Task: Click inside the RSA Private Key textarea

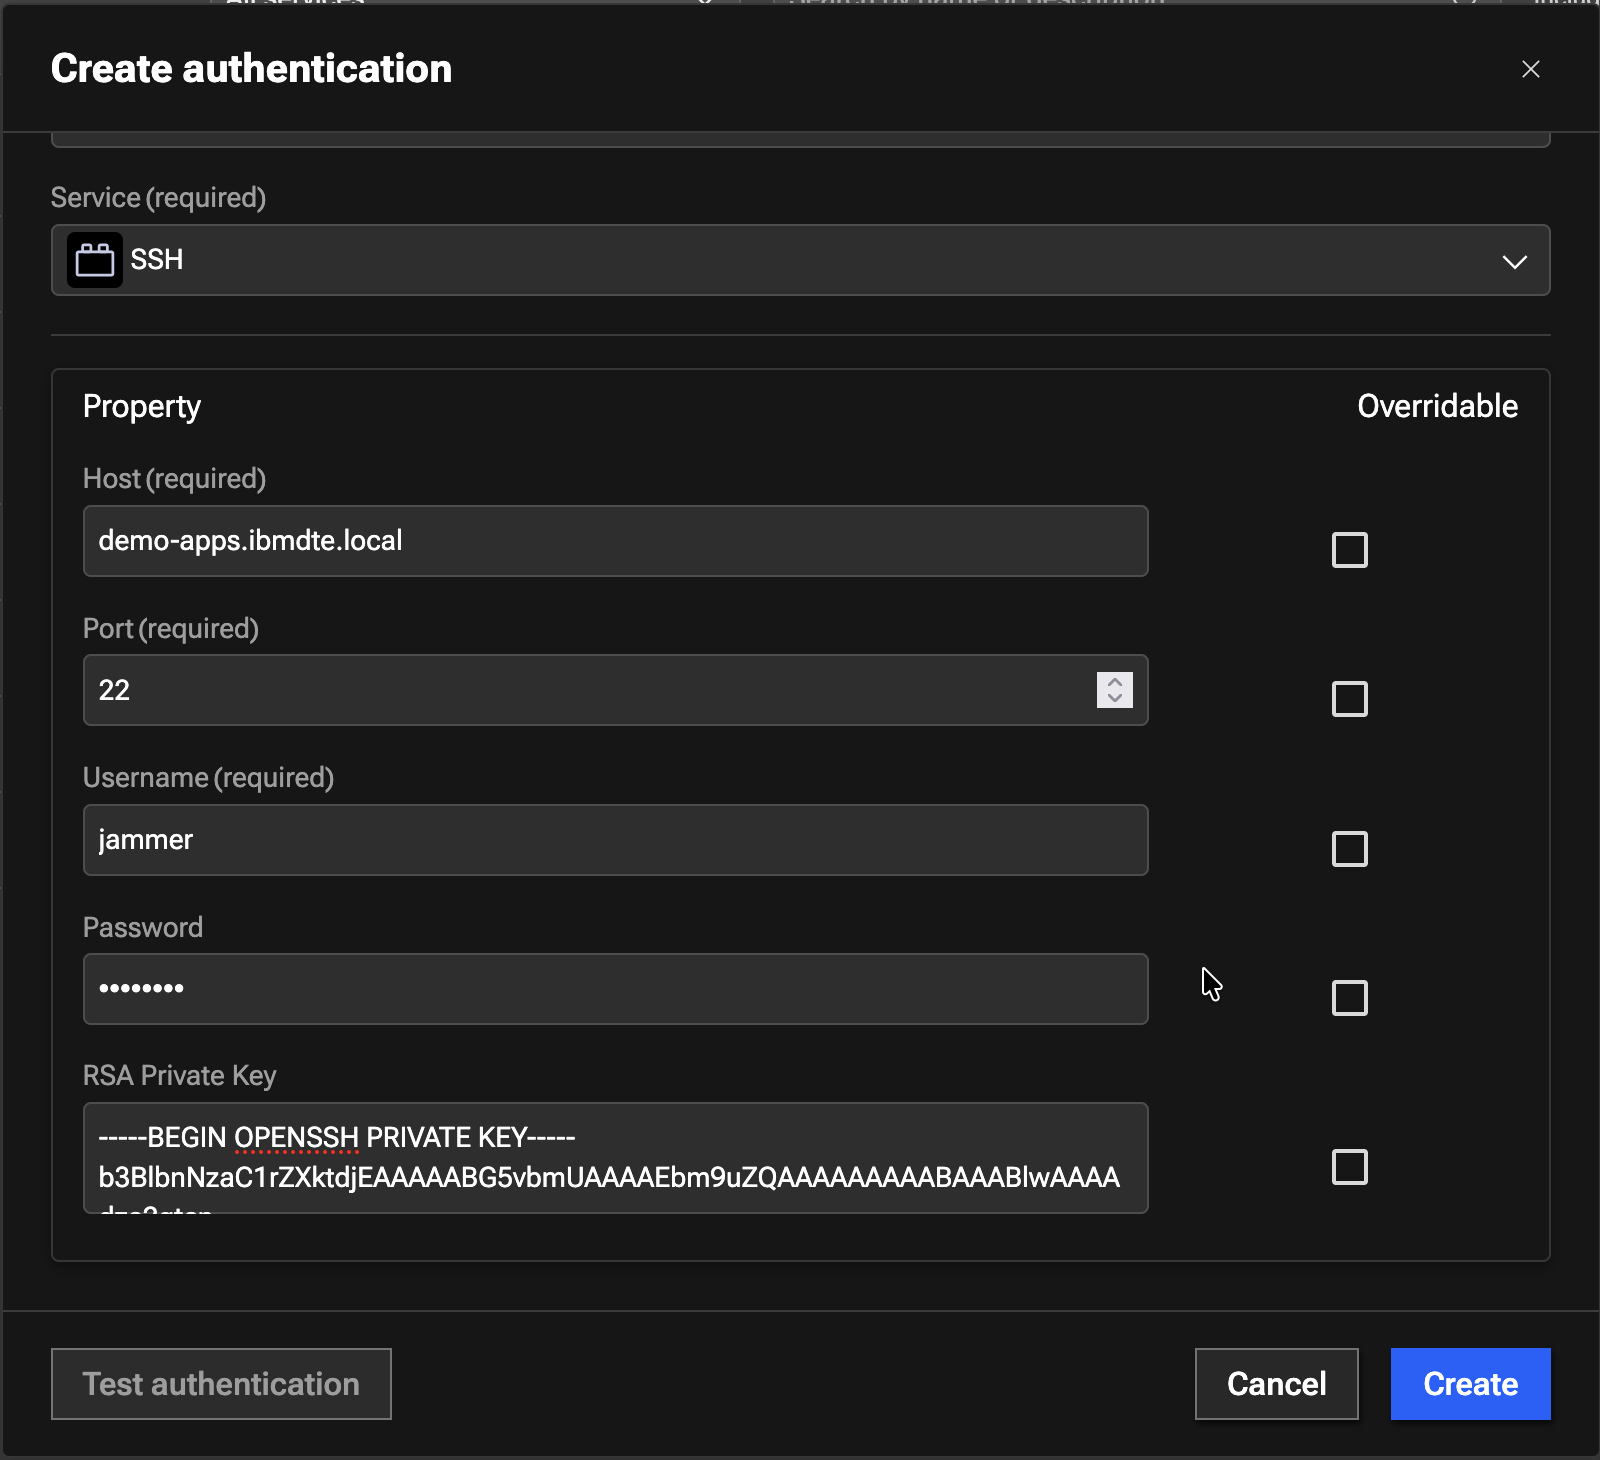Action: (x=615, y=1158)
